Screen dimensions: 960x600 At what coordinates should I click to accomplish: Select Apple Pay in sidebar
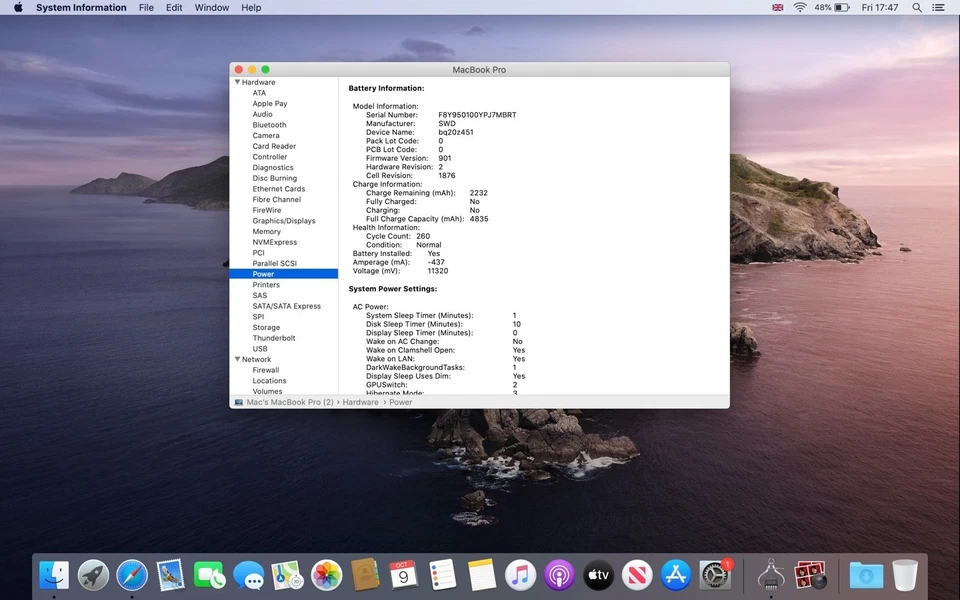[x=270, y=103]
